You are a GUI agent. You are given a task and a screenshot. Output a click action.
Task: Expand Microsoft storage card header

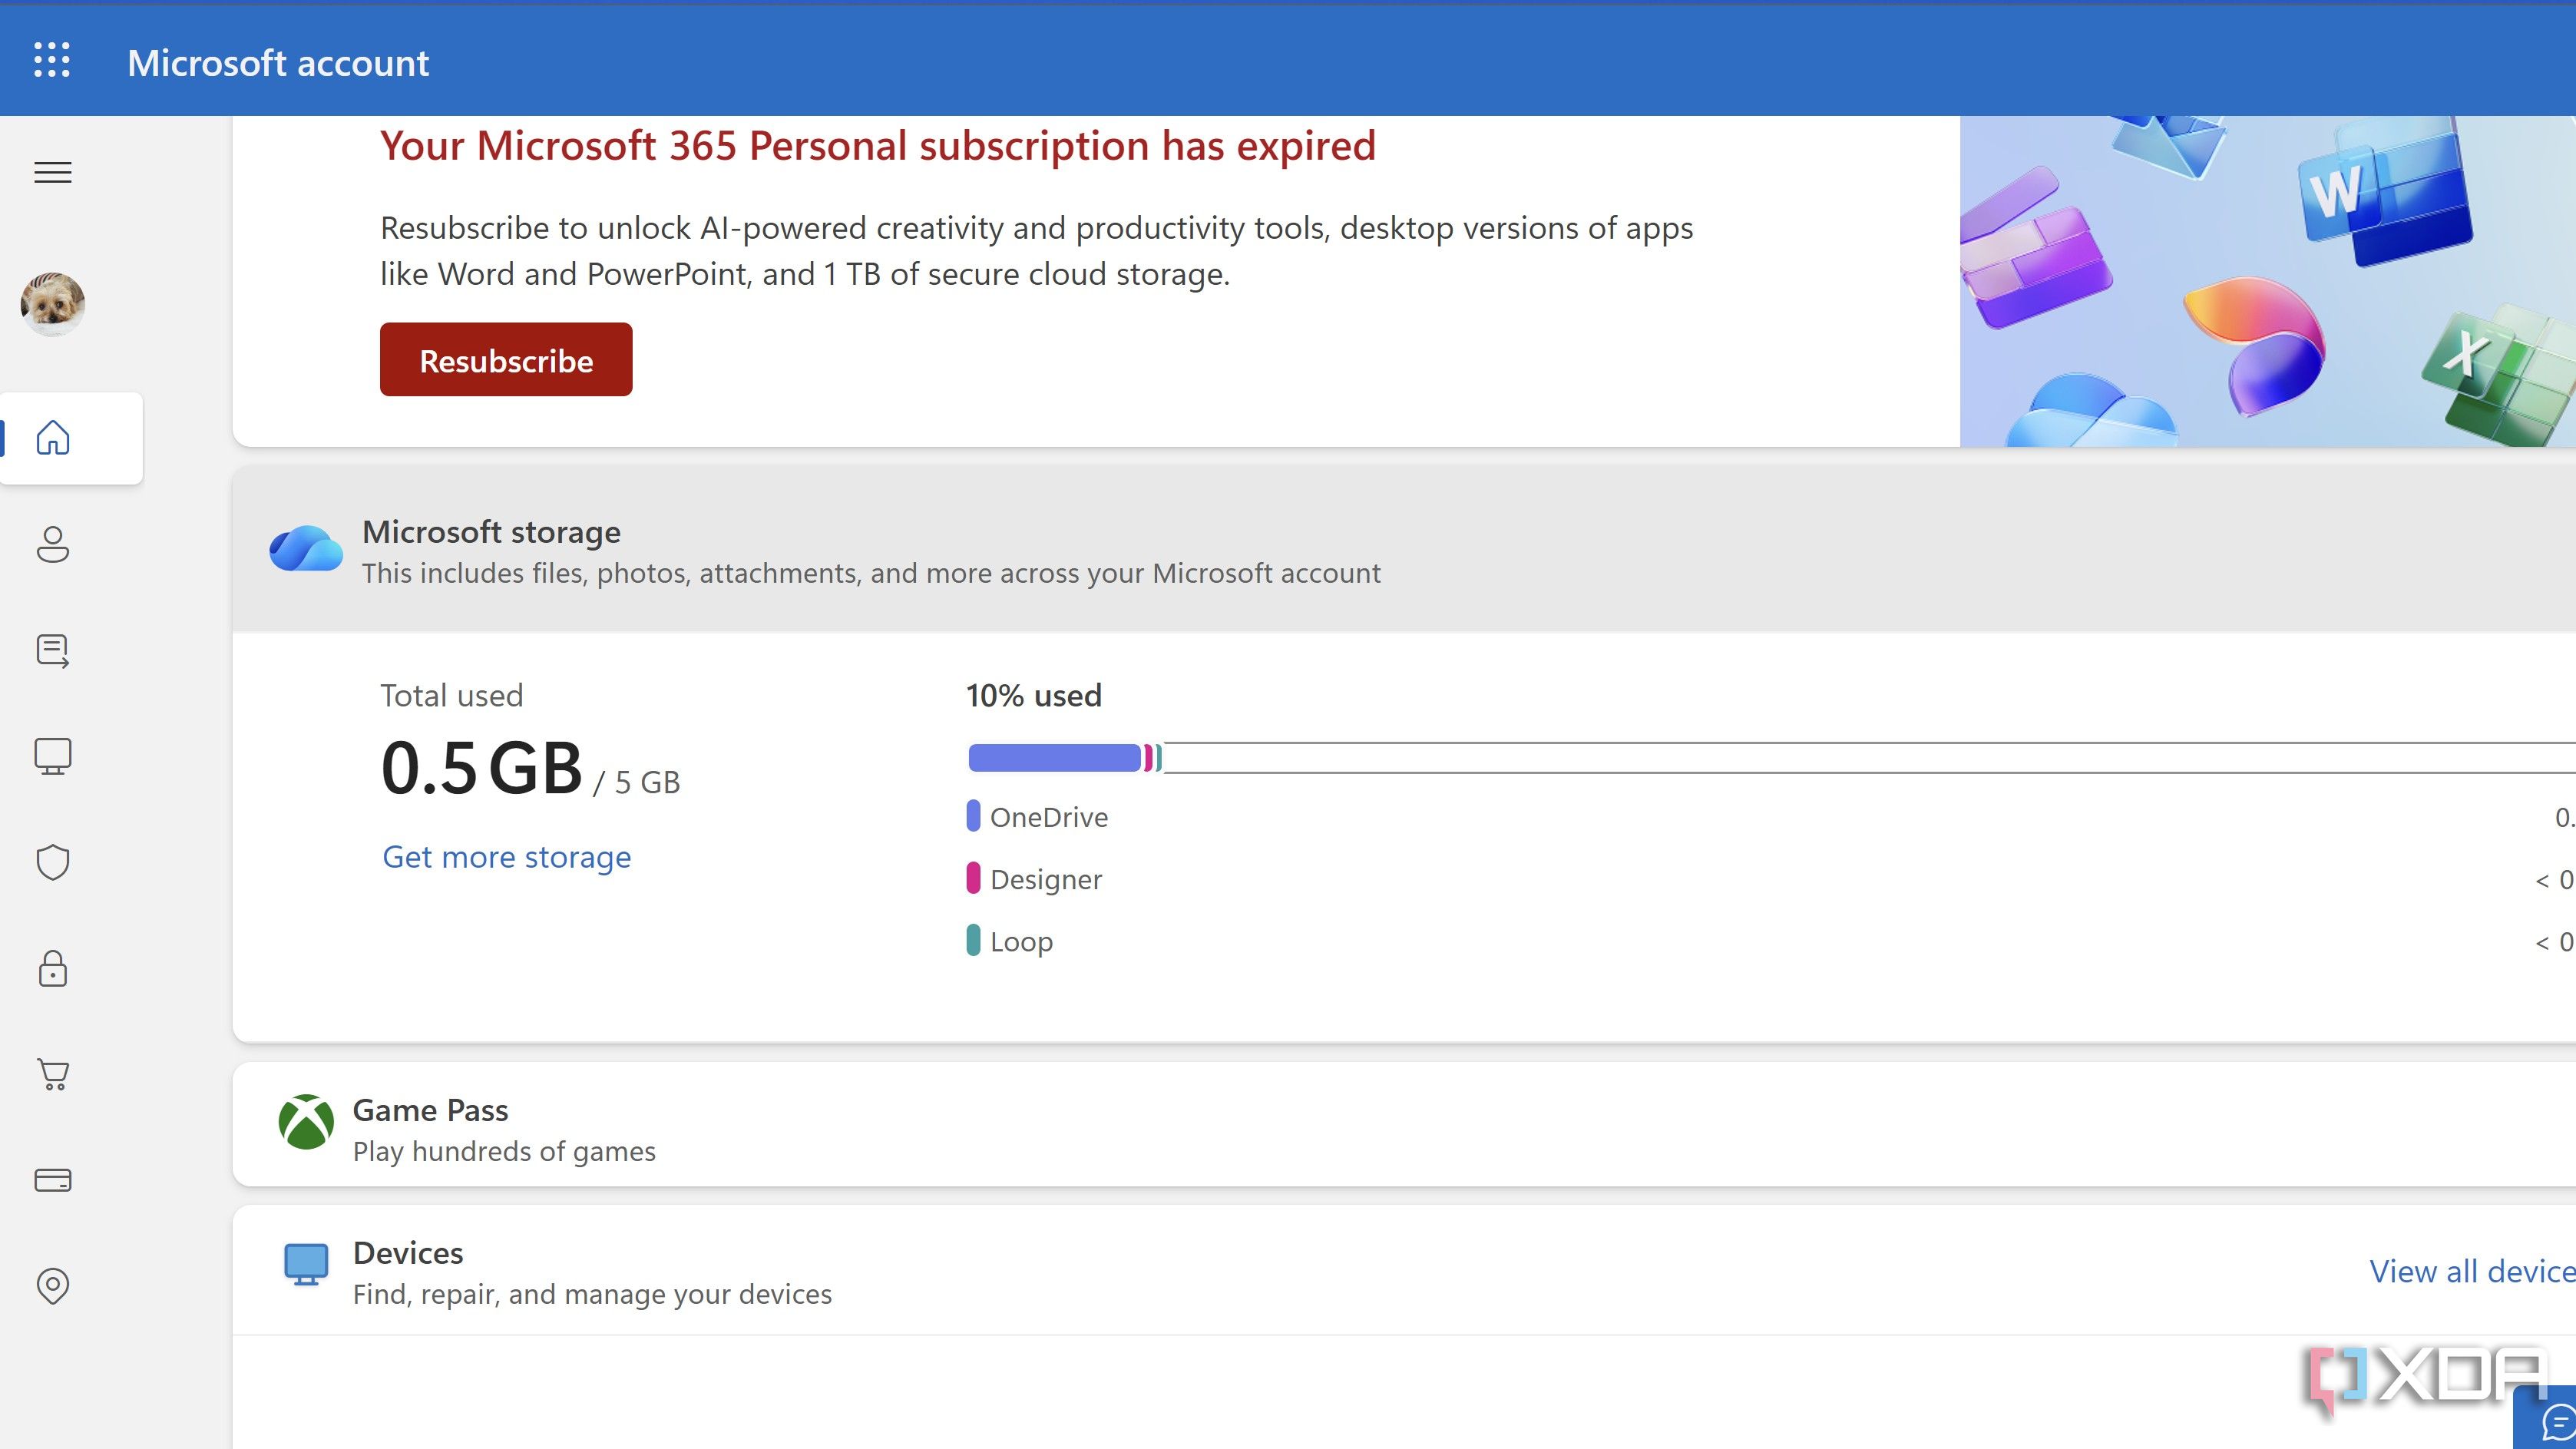[1404, 549]
